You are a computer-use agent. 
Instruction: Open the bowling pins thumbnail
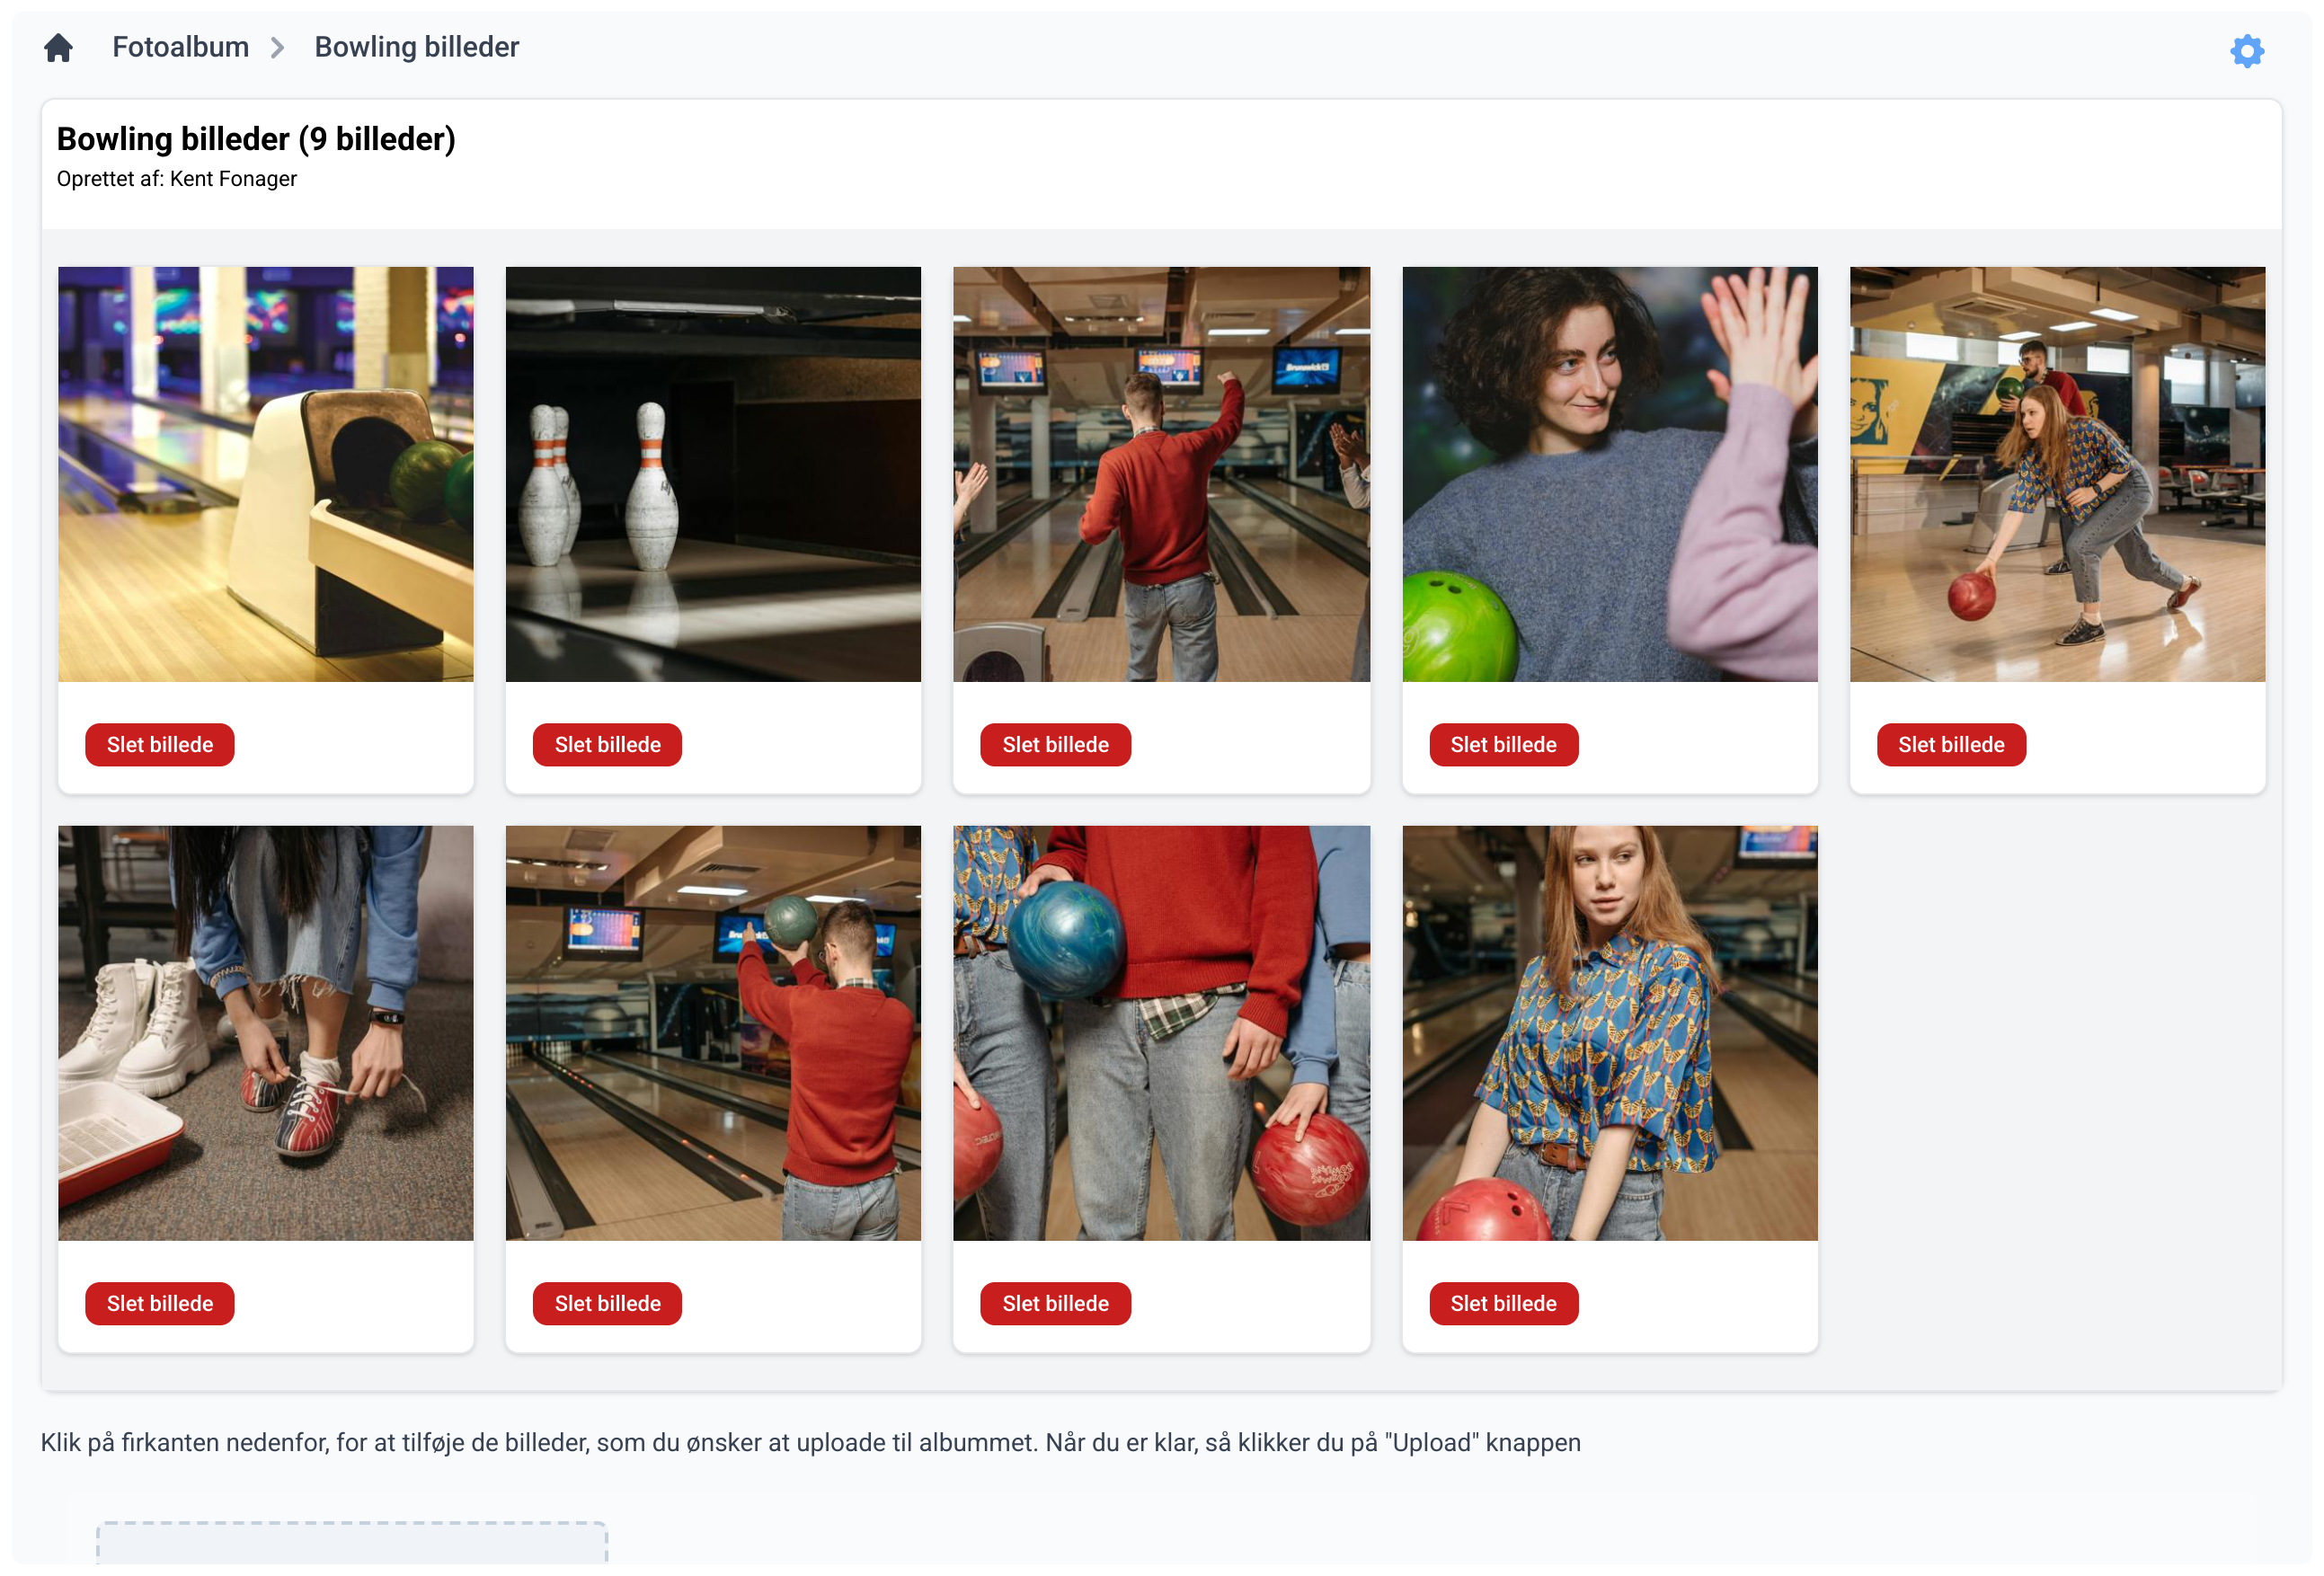tap(713, 474)
